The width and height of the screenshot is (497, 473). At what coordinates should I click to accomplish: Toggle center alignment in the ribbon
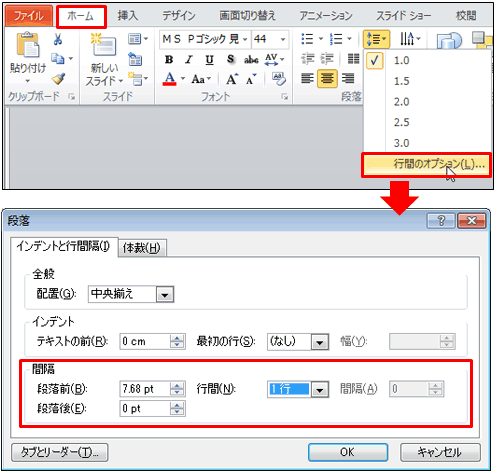327,79
